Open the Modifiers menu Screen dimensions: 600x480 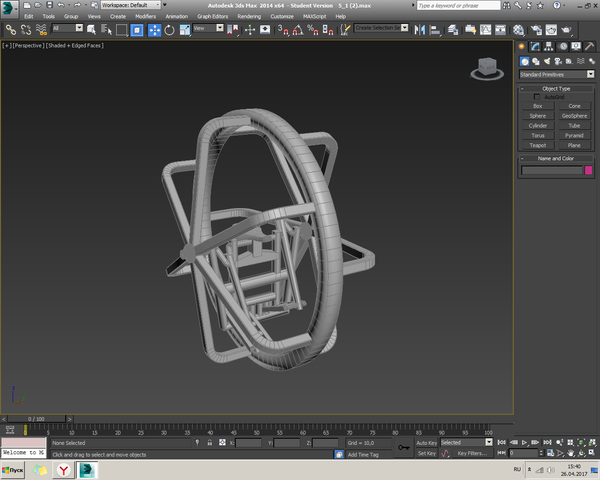coord(145,17)
